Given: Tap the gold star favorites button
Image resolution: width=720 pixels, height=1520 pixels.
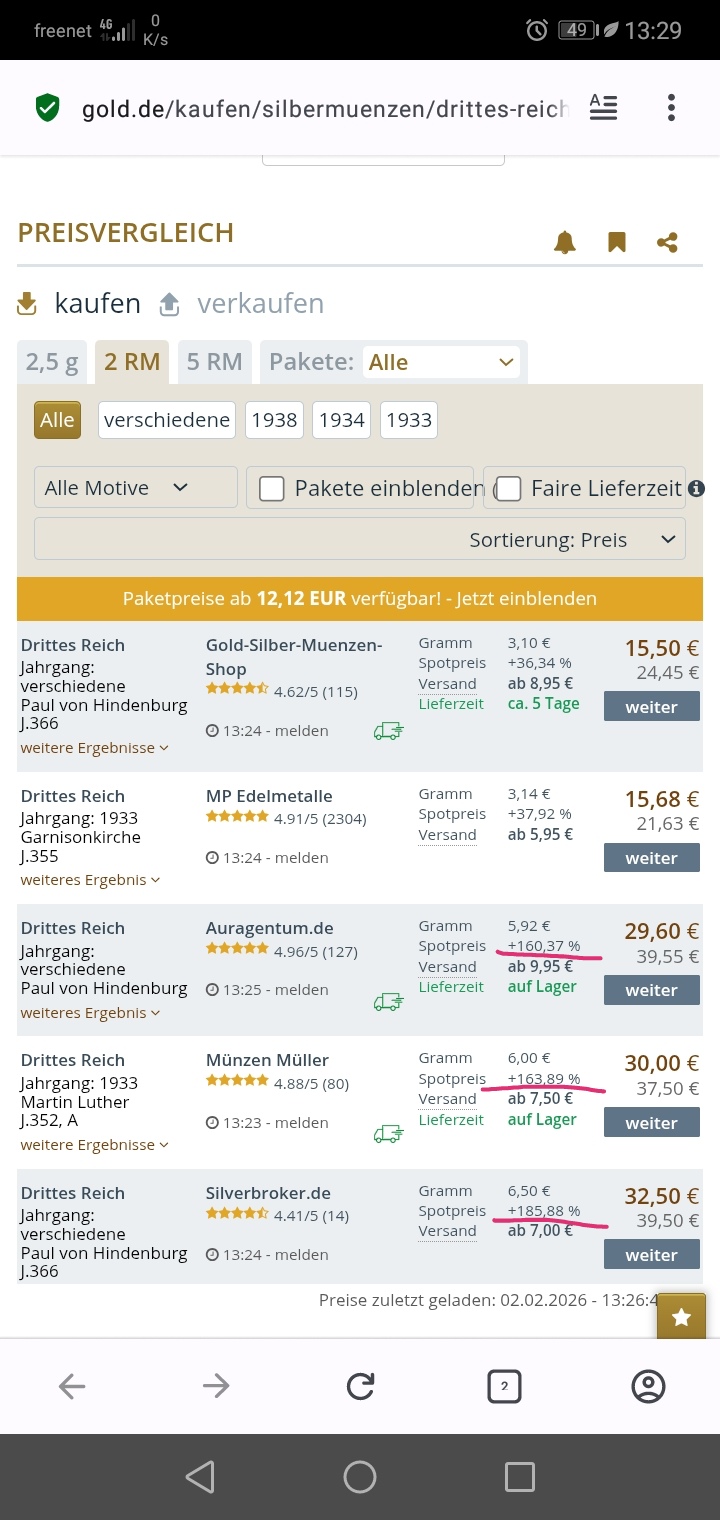Looking at the screenshot, I should click(x=681, y=1317).
